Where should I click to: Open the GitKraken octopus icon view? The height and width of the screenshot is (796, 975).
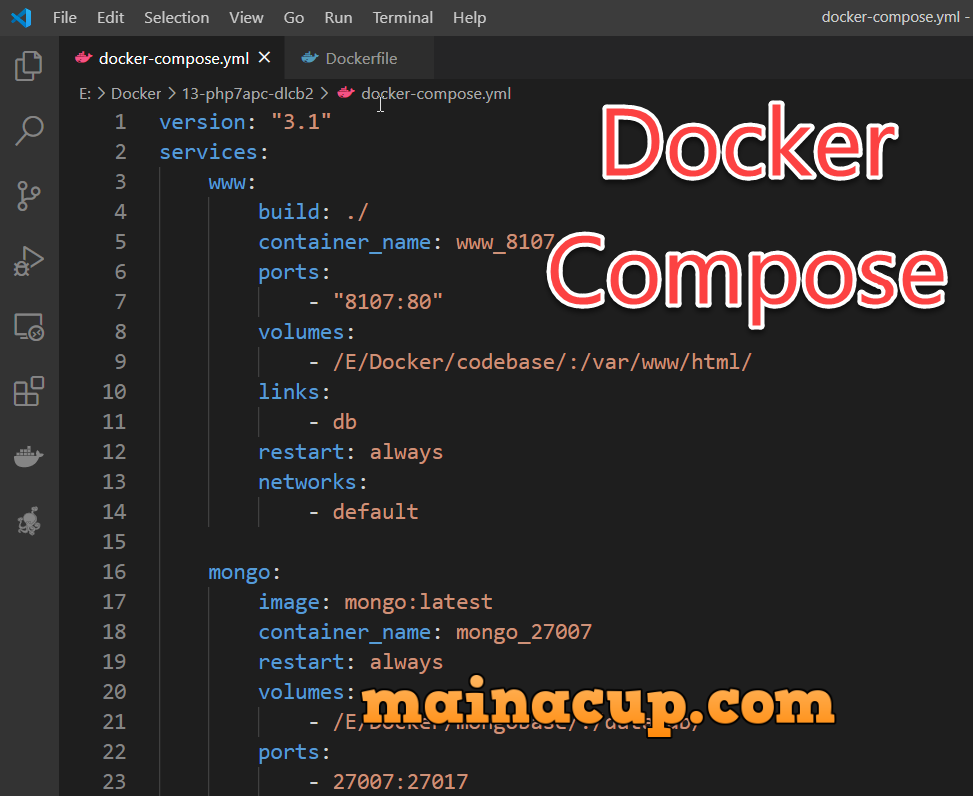(29, 521)
